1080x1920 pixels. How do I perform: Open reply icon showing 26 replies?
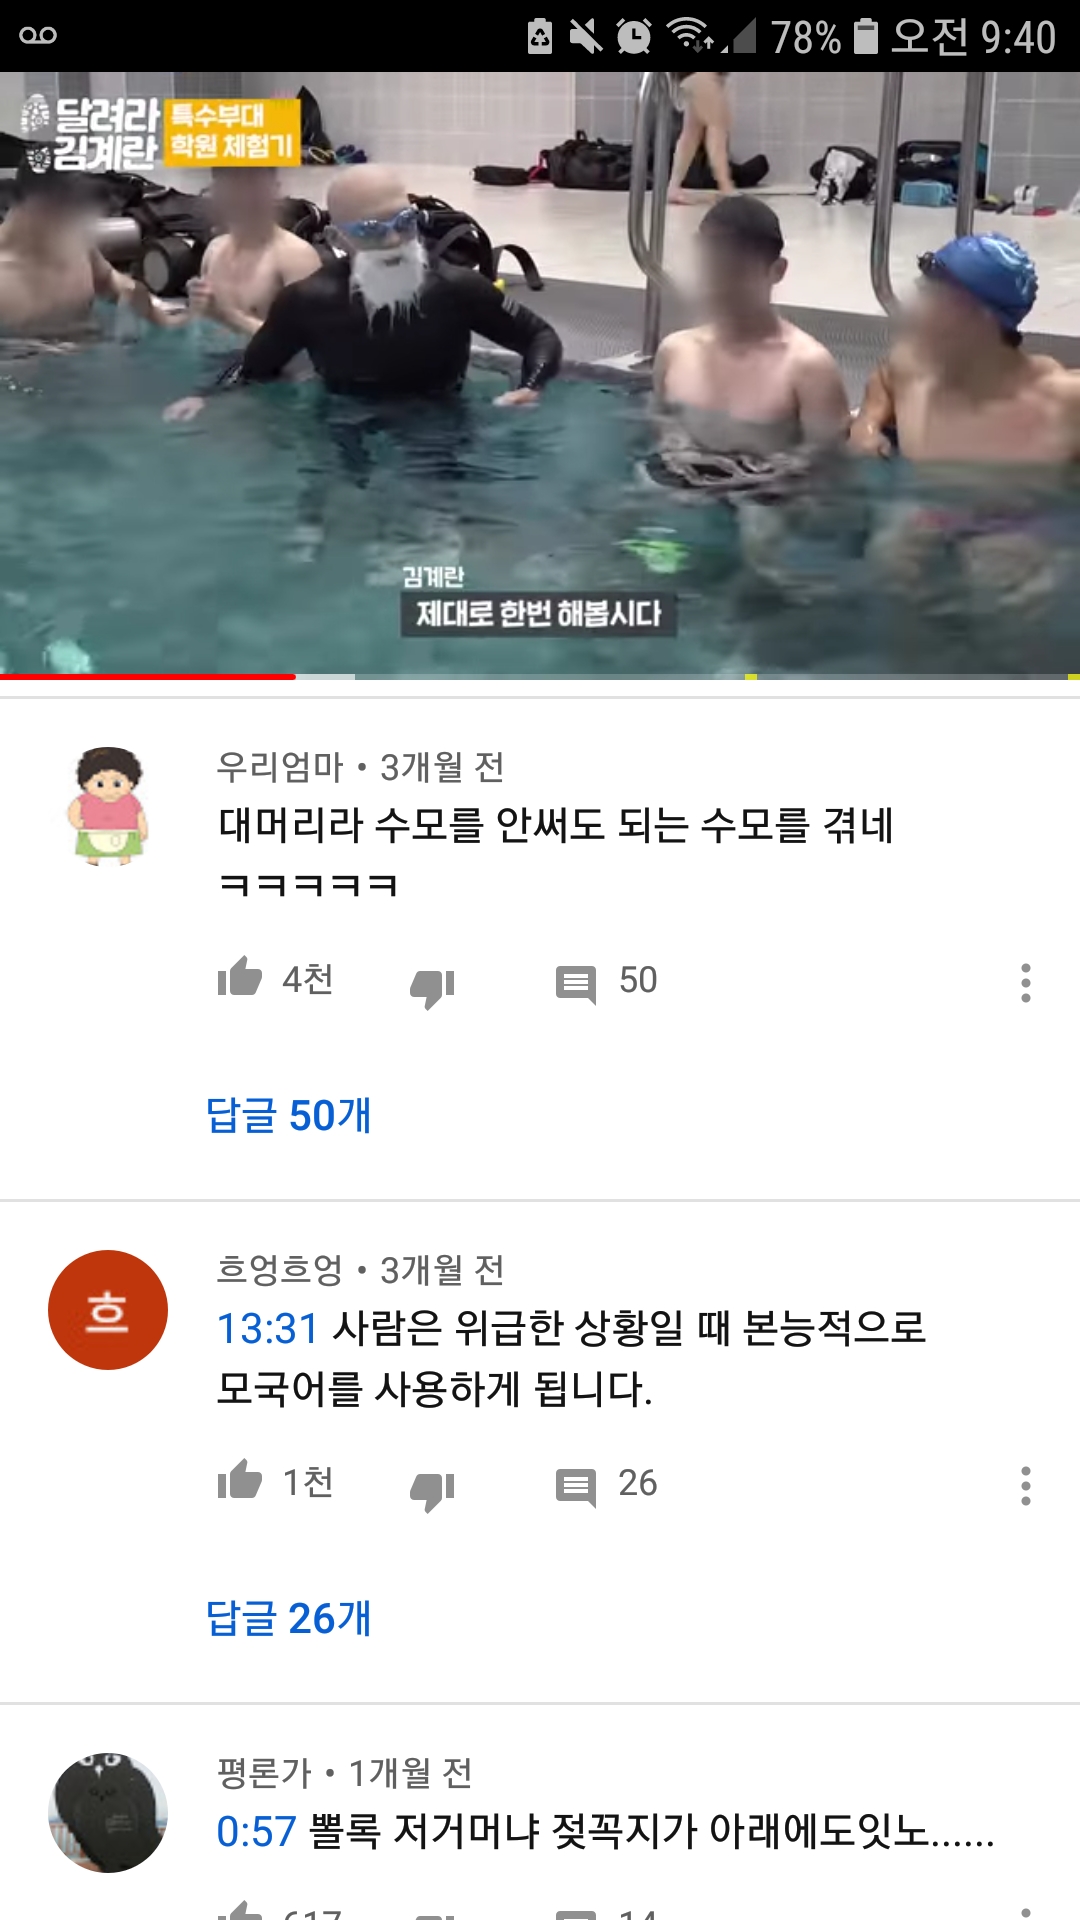[x=576, y=1487]
